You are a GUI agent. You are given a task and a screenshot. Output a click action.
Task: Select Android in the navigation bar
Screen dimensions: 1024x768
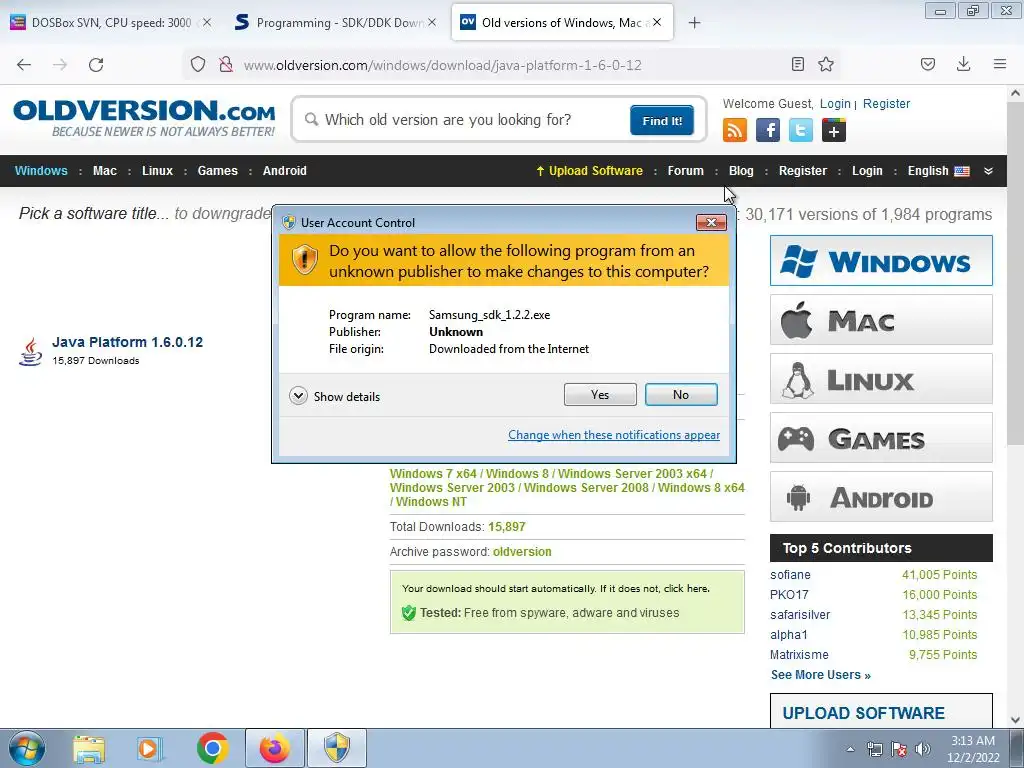285,170
